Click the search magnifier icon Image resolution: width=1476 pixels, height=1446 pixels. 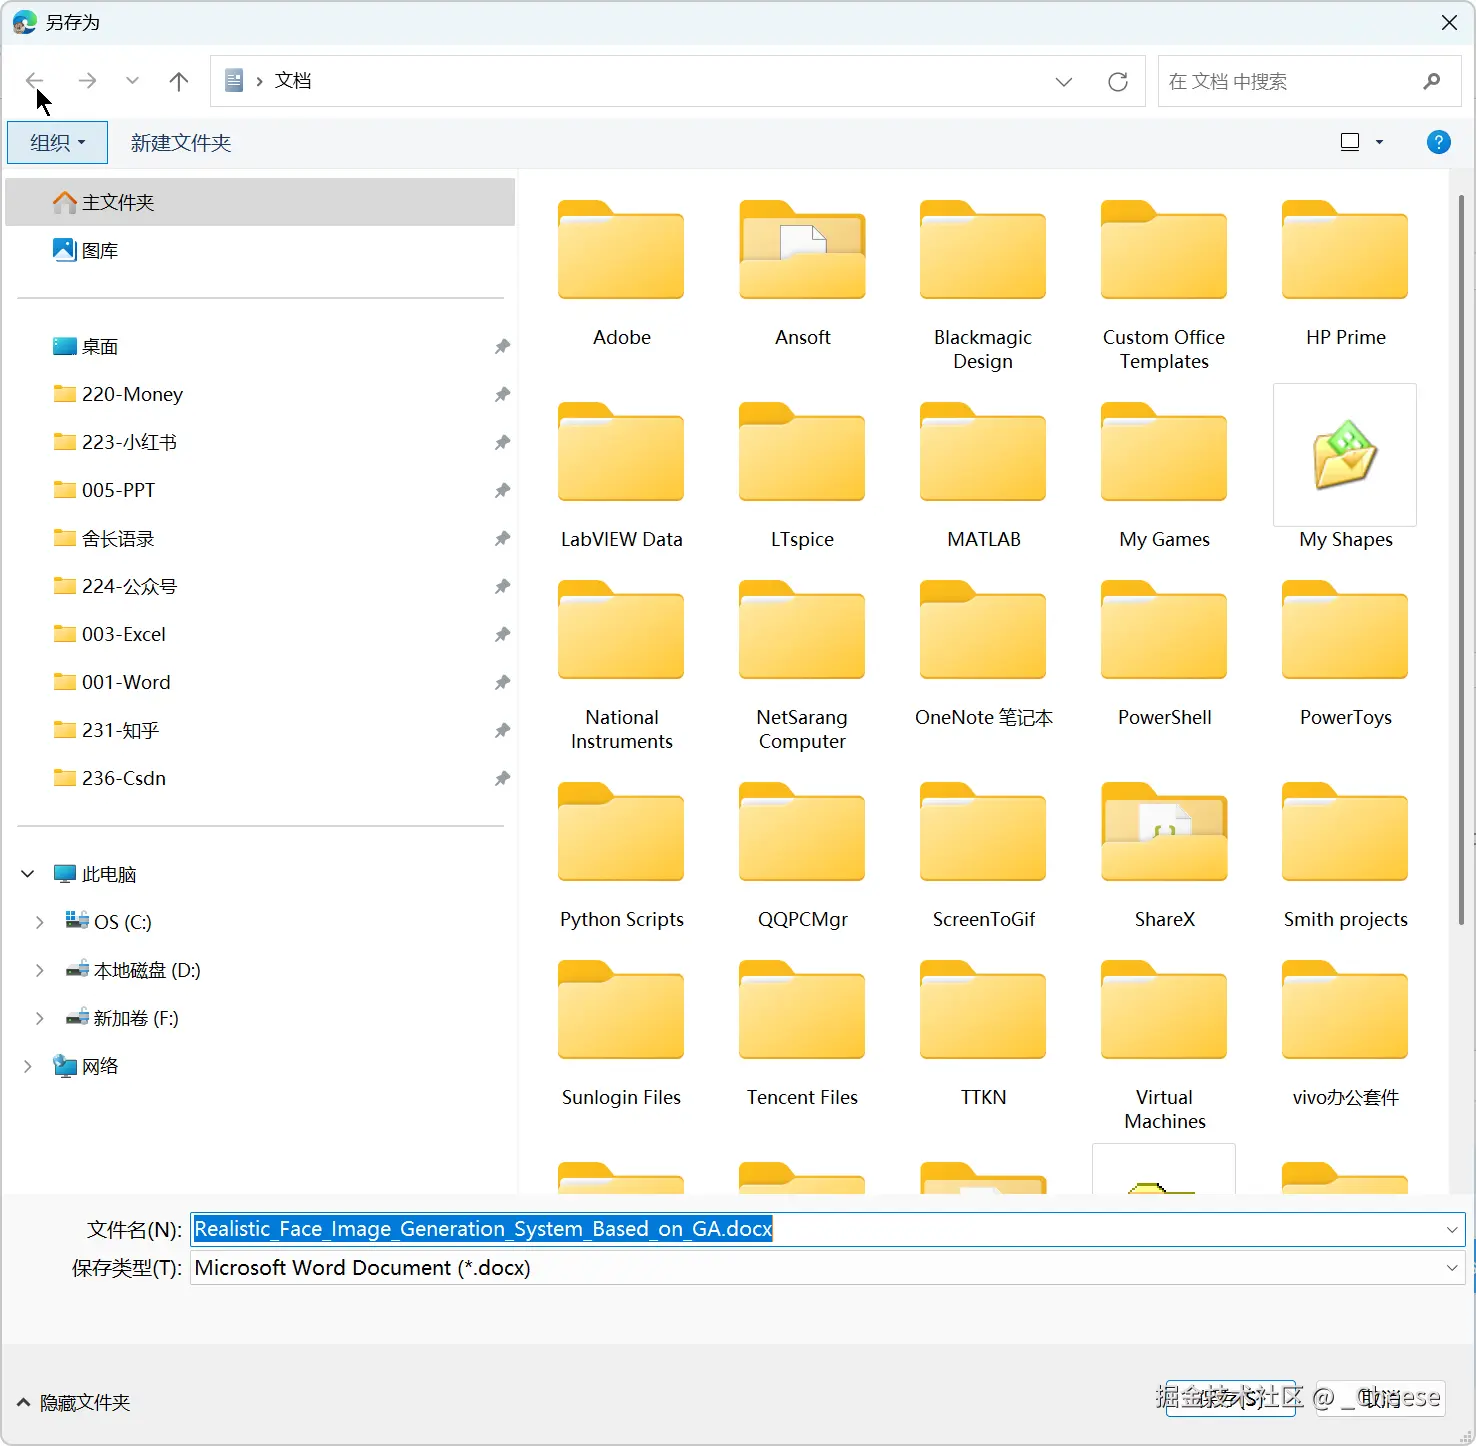pyautogui.click(x=1432, y=82)
